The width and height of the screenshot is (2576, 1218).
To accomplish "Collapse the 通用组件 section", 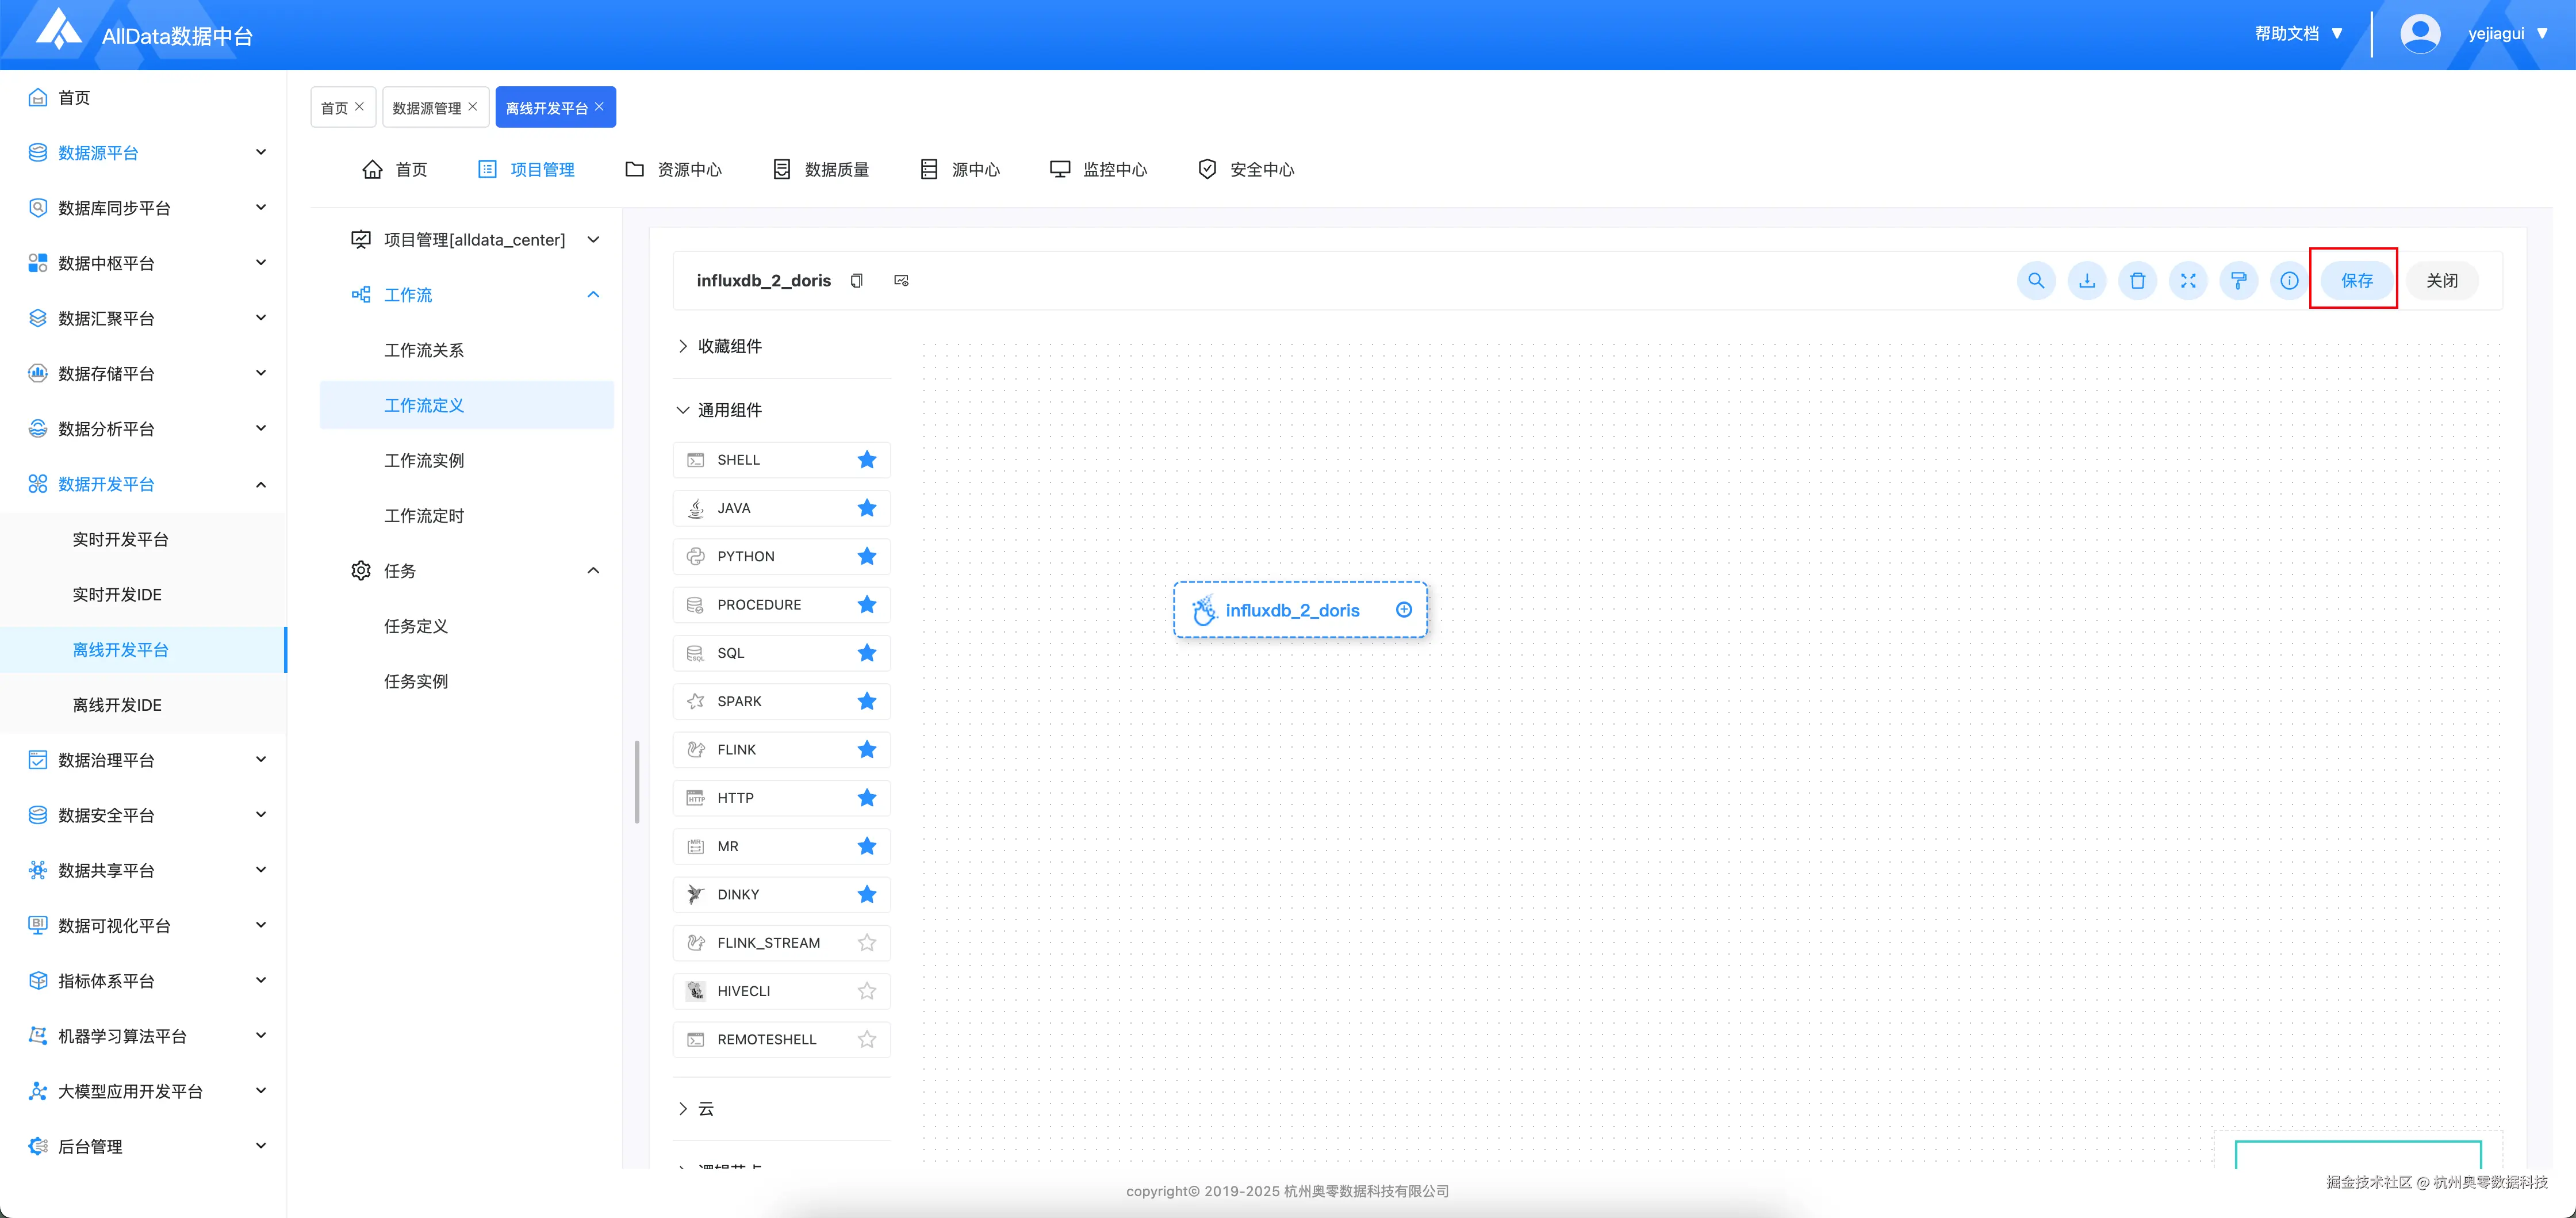I will 729,410.
